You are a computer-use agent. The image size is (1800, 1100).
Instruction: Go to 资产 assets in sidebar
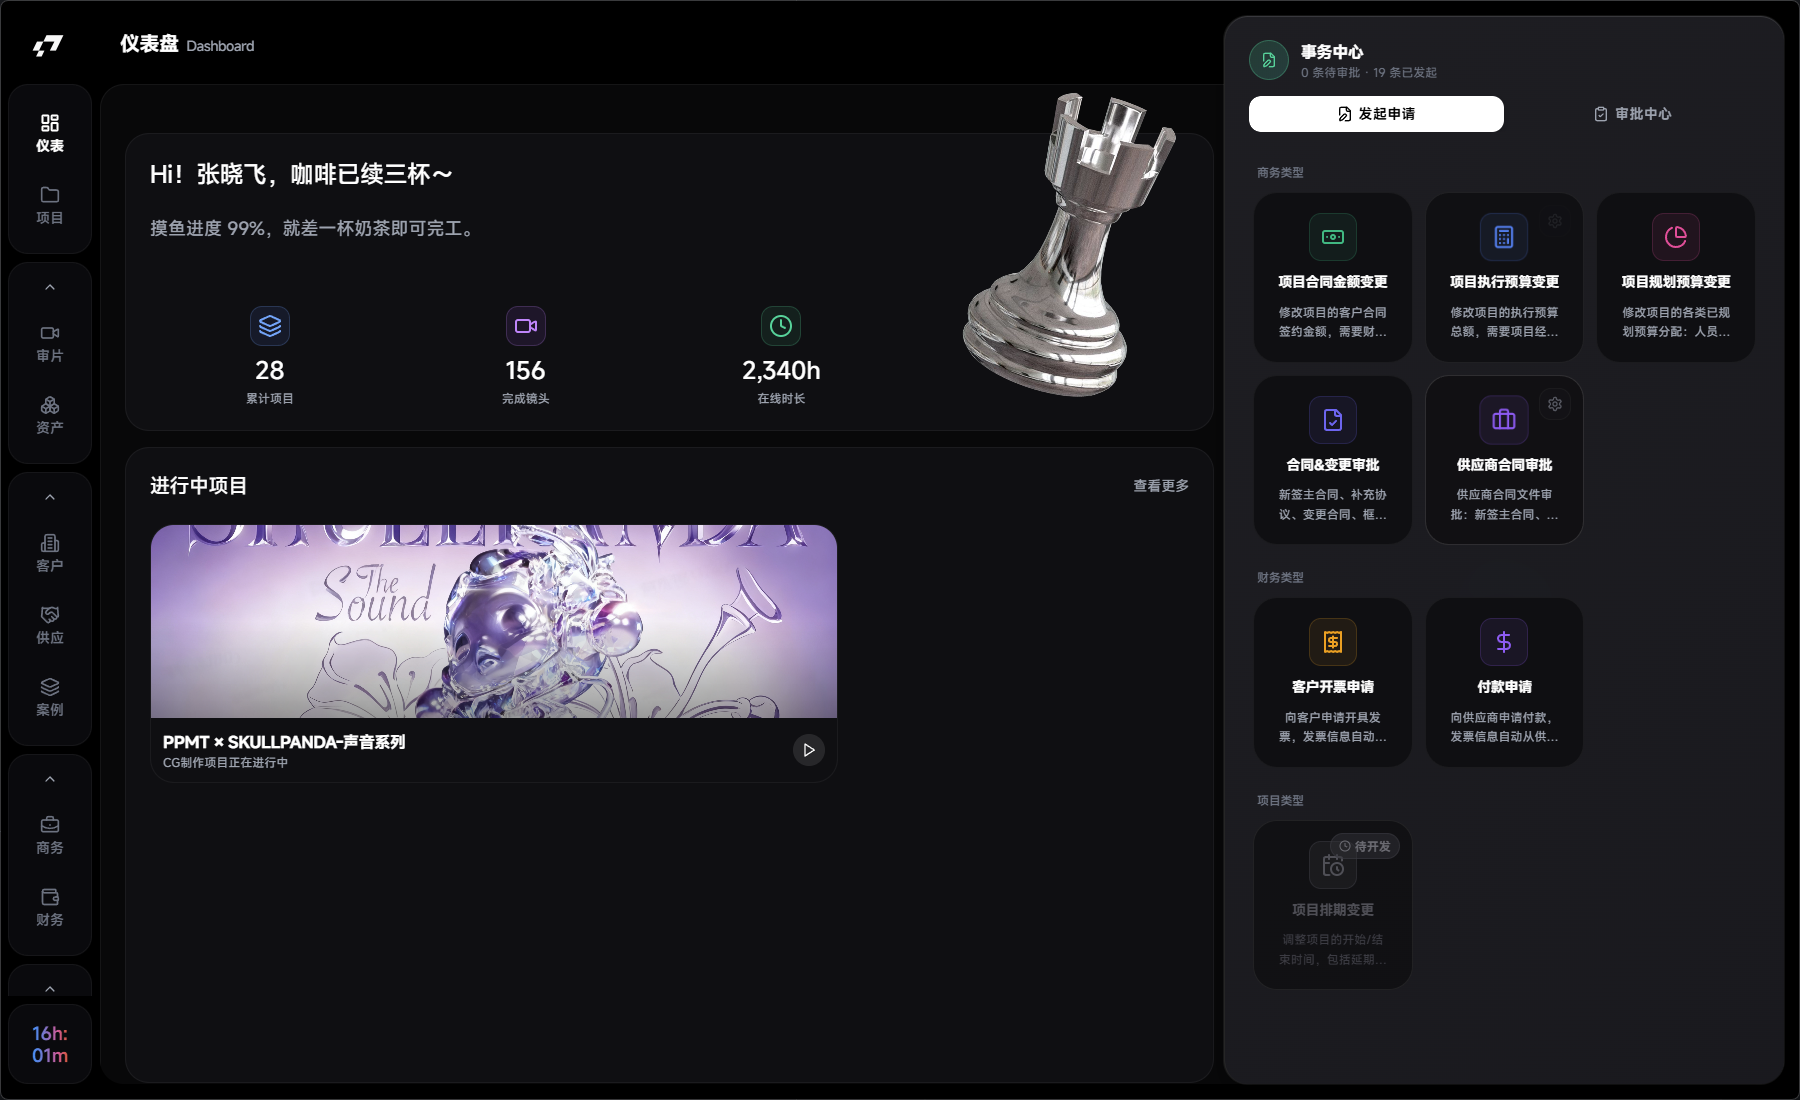click(x=50, y=415)
